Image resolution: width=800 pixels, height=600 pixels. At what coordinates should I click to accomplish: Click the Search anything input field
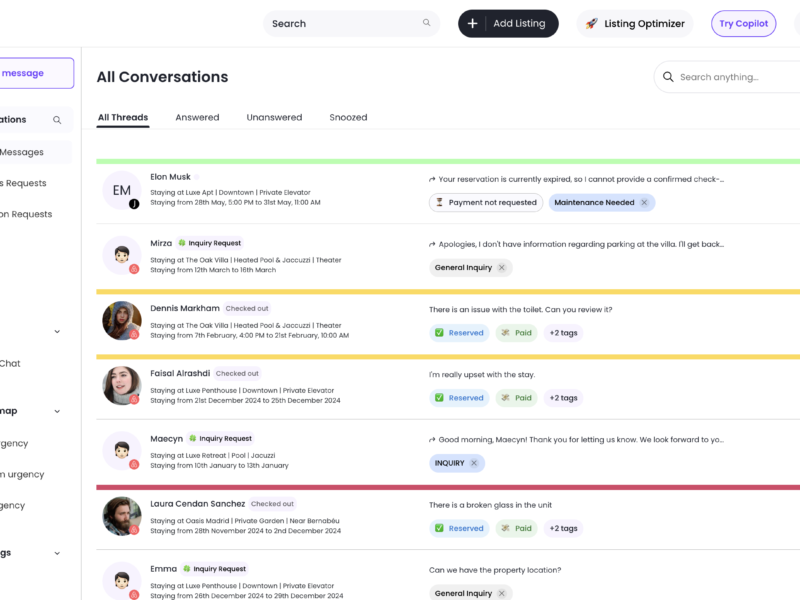click(x=735, y=77)
